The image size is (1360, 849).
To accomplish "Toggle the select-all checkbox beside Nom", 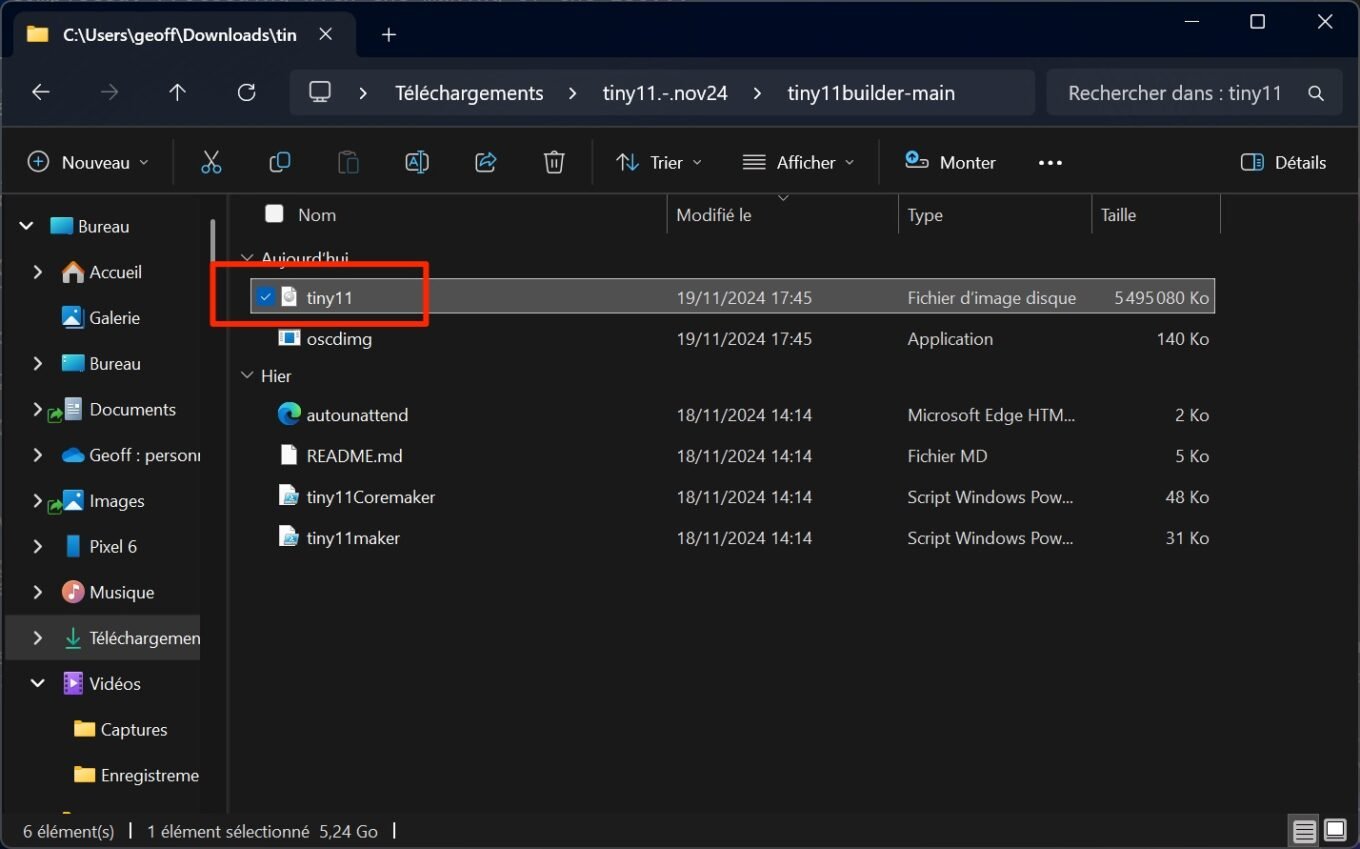I will point(274,213).
